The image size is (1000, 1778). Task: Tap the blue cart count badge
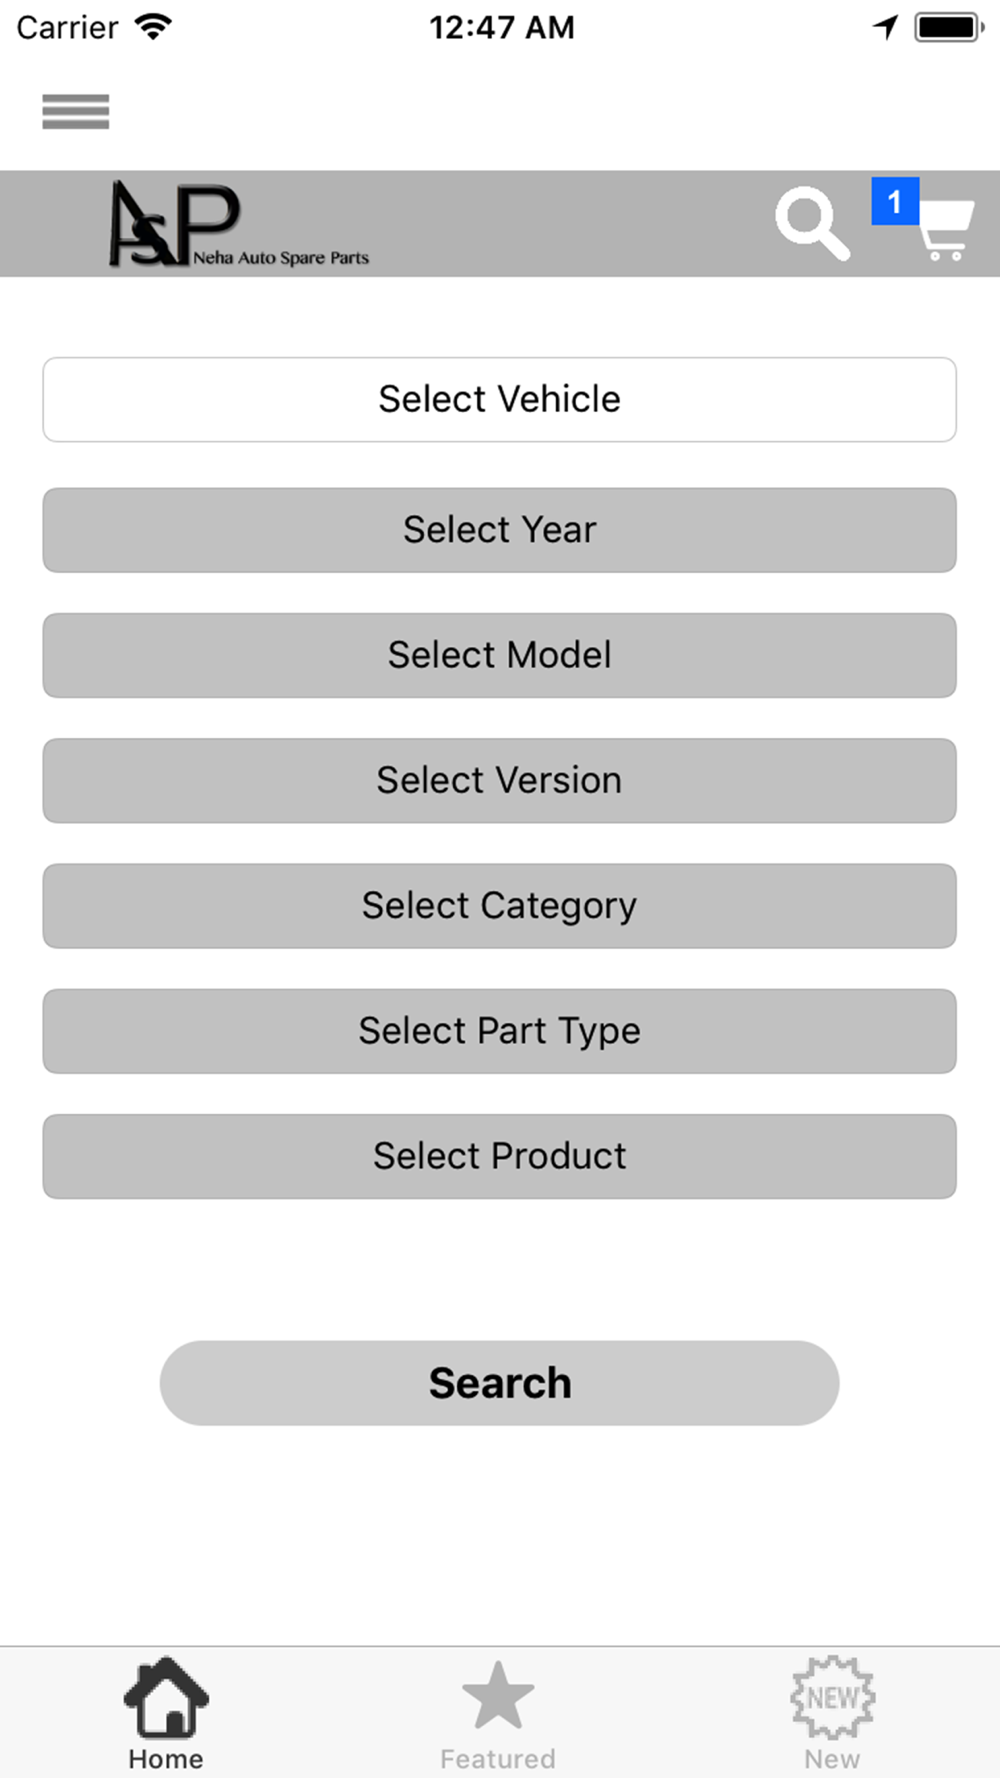(x=894, y=201)
